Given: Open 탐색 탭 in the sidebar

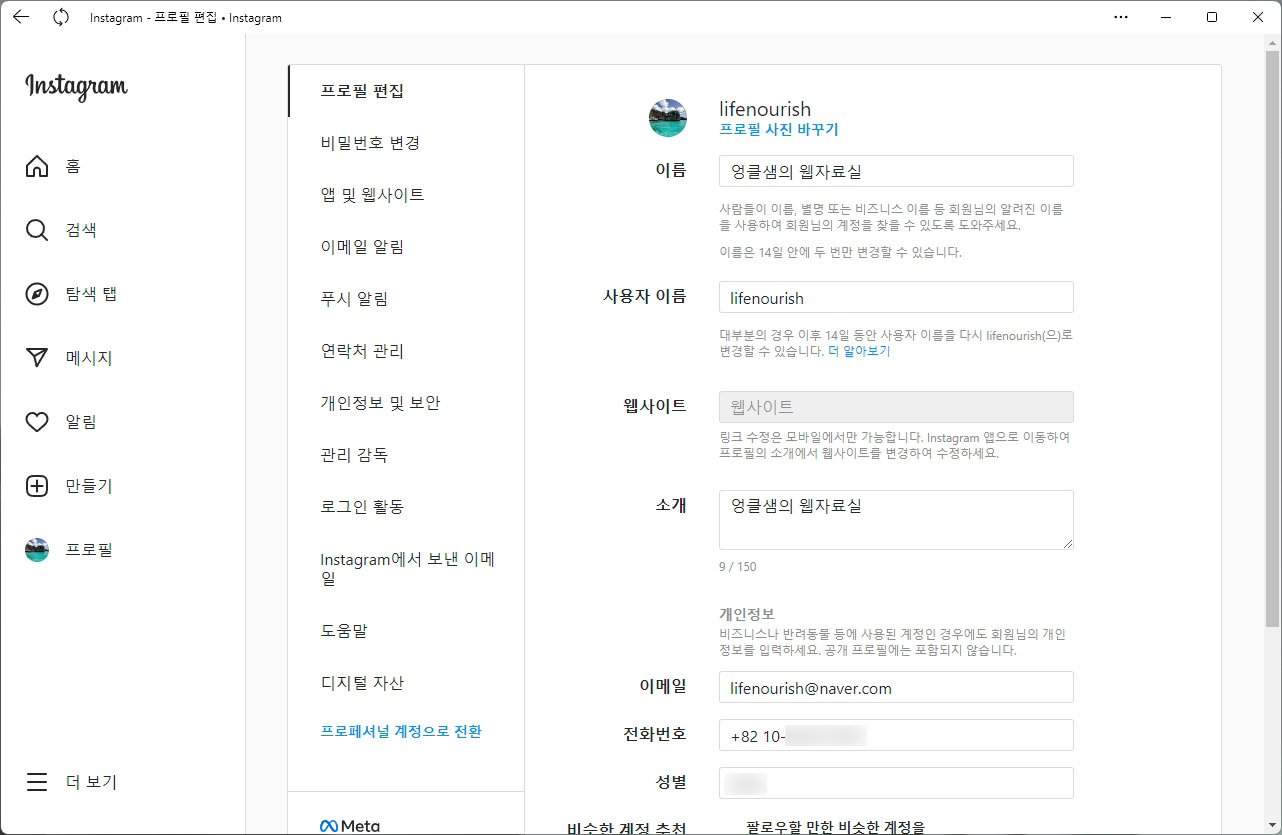Looking at the screenshot, I should [91, 294].
